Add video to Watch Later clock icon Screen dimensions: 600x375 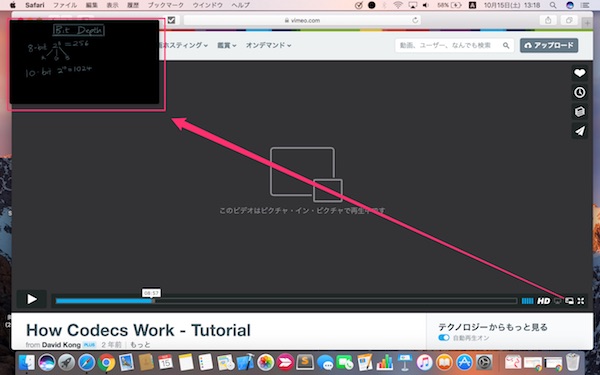click(x=580, y=92)
